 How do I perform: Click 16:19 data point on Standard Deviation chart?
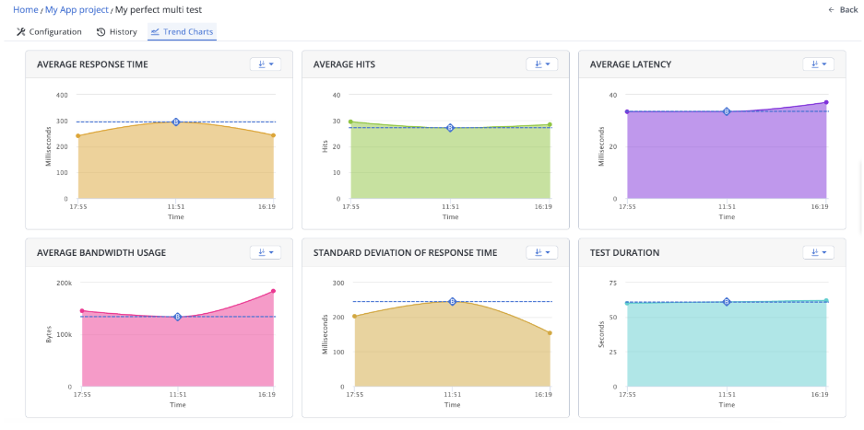550,333
